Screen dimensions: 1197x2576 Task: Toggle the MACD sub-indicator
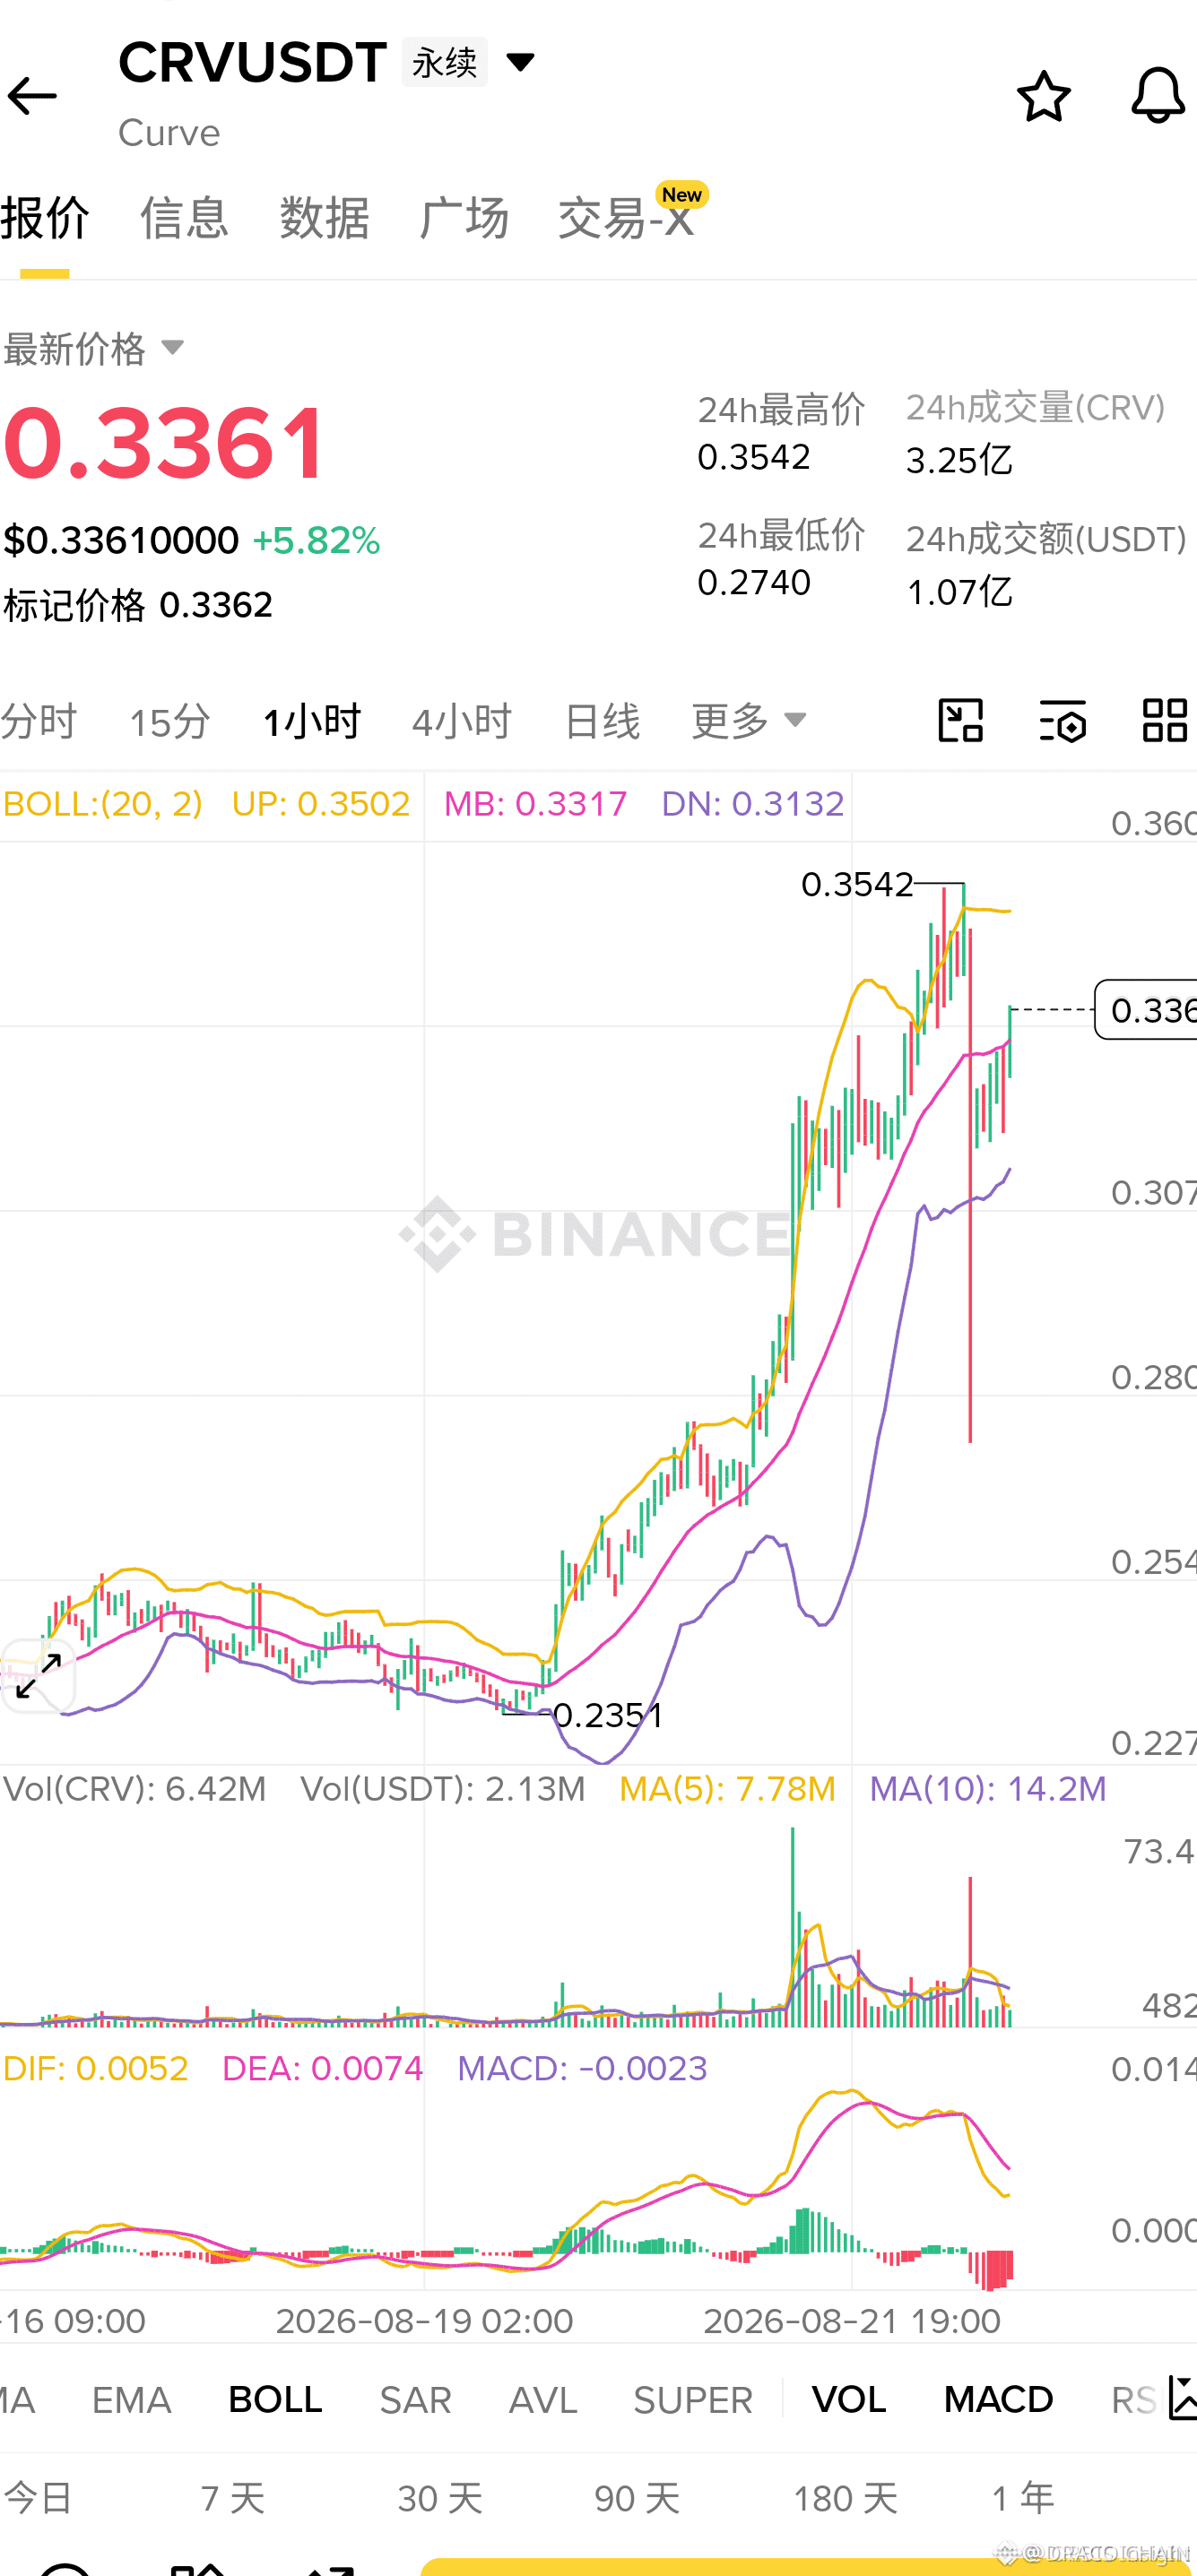pos(998,2399)
